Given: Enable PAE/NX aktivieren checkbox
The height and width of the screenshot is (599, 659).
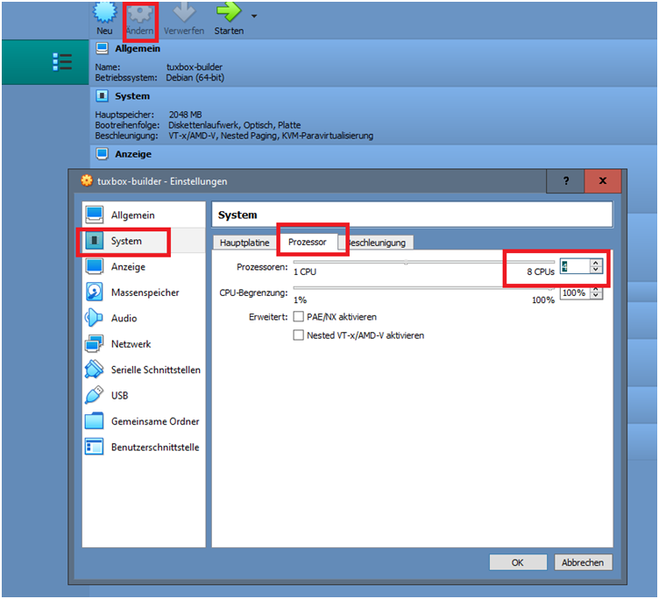Looking at the screenshot, I should click(x=298, y=317).
